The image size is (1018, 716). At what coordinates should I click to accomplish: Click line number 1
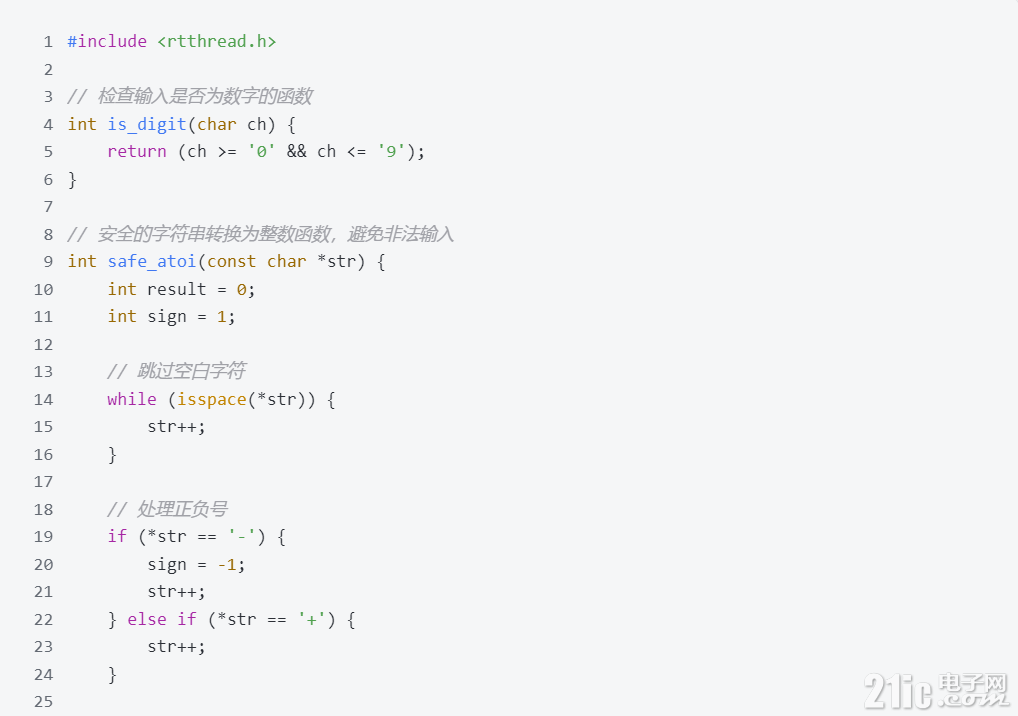click(48, 42)
